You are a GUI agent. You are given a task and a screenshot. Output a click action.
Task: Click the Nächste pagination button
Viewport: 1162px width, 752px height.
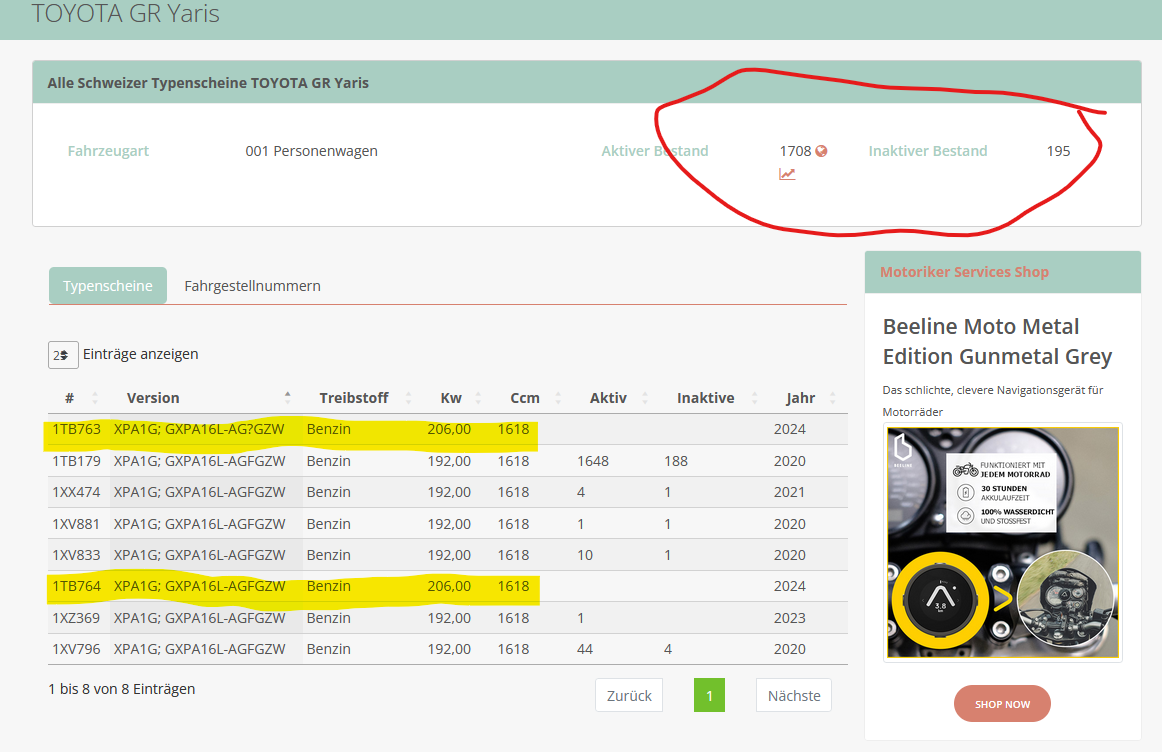tap(794, 696)
